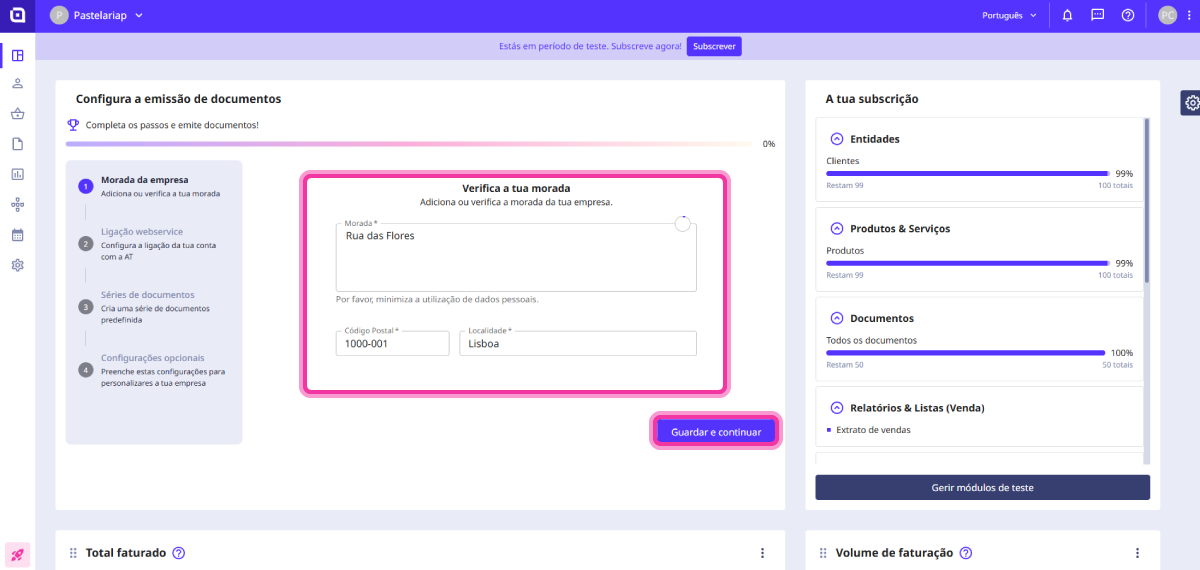
Task: Open the notifications bell
Action: coord(1068,16)
